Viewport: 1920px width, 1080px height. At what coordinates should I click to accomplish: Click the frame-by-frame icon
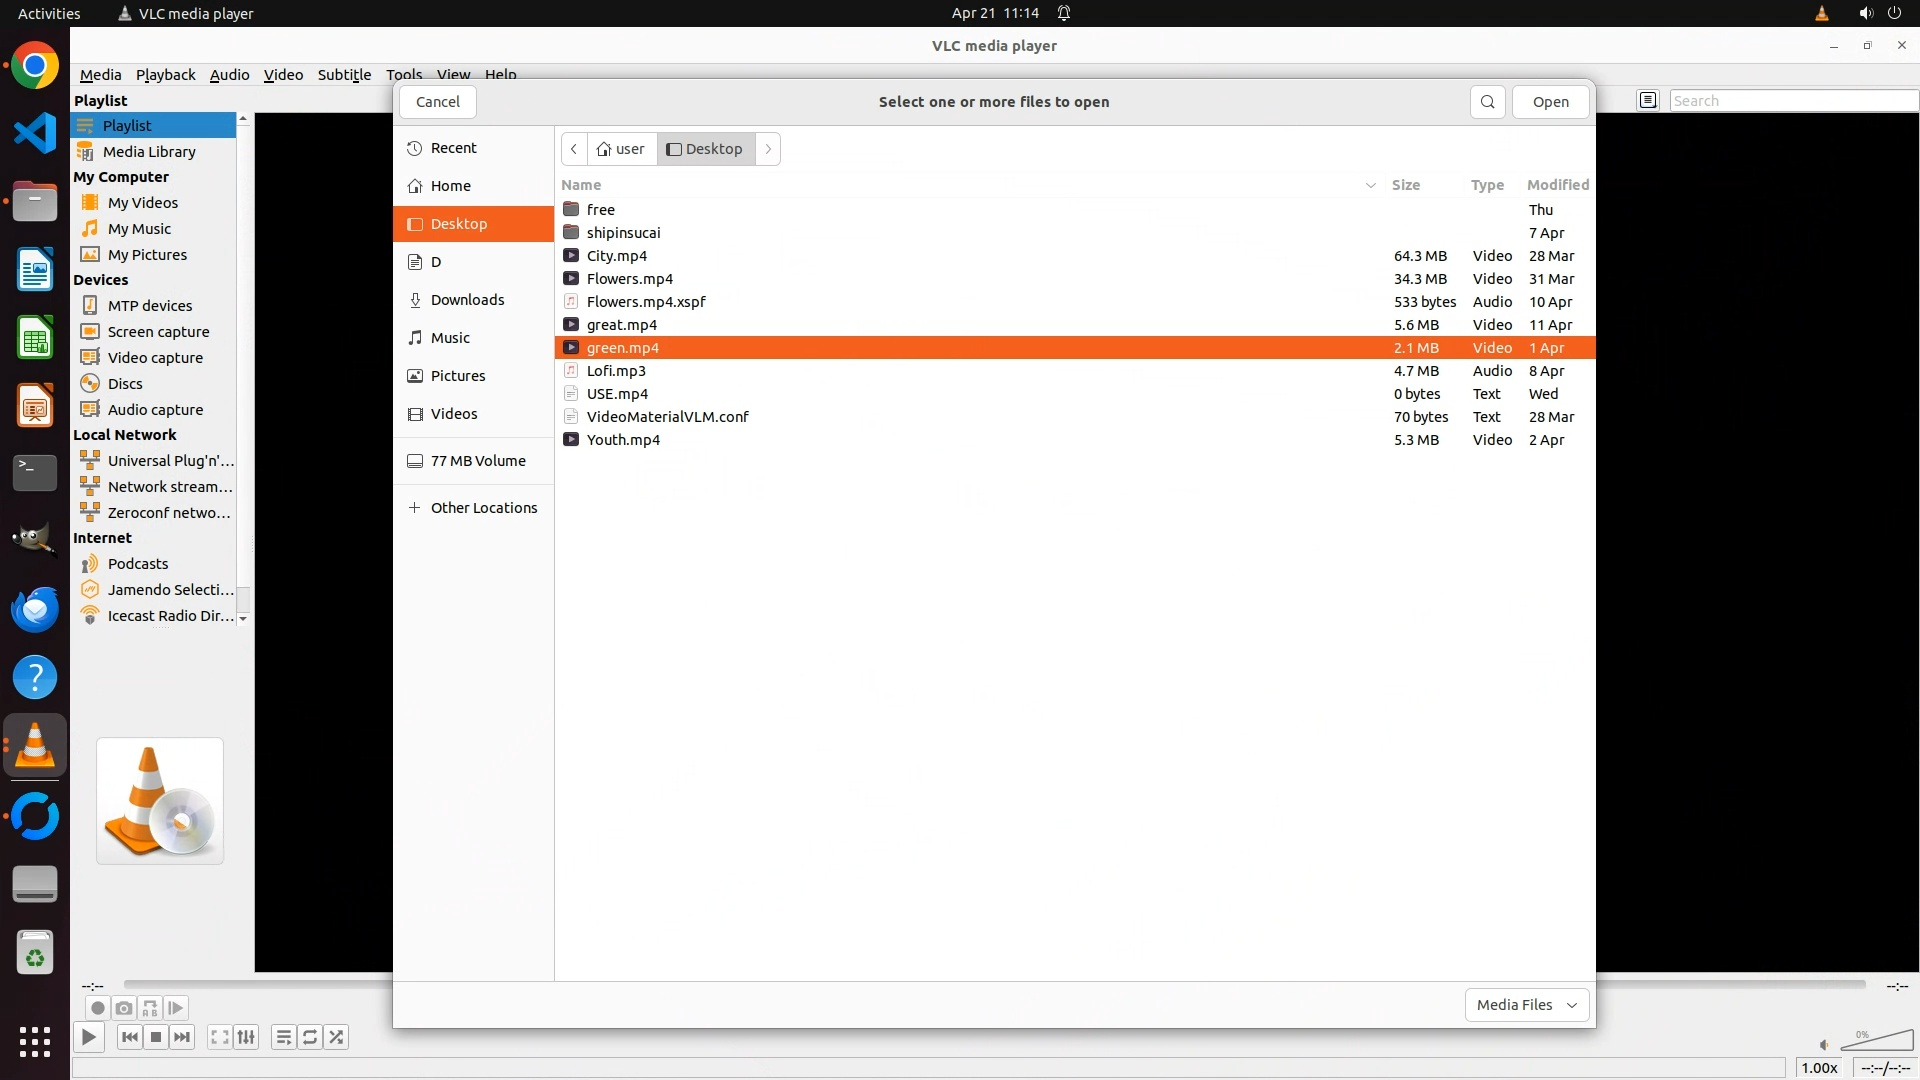click(x=176, y=1008)
